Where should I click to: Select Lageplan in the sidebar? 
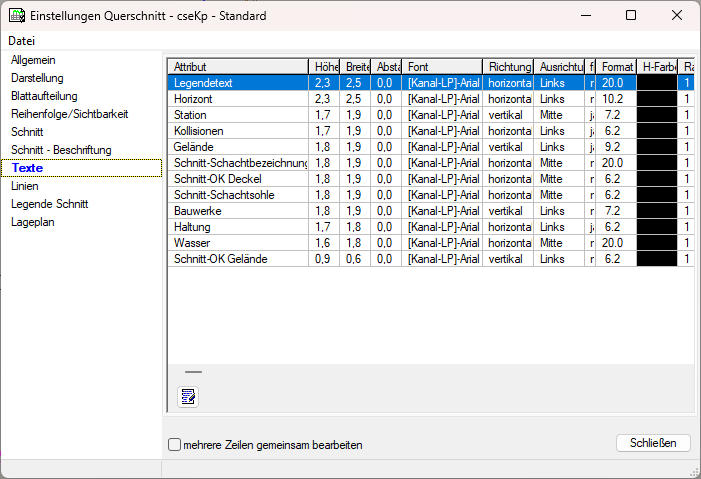tap(33, 222)
